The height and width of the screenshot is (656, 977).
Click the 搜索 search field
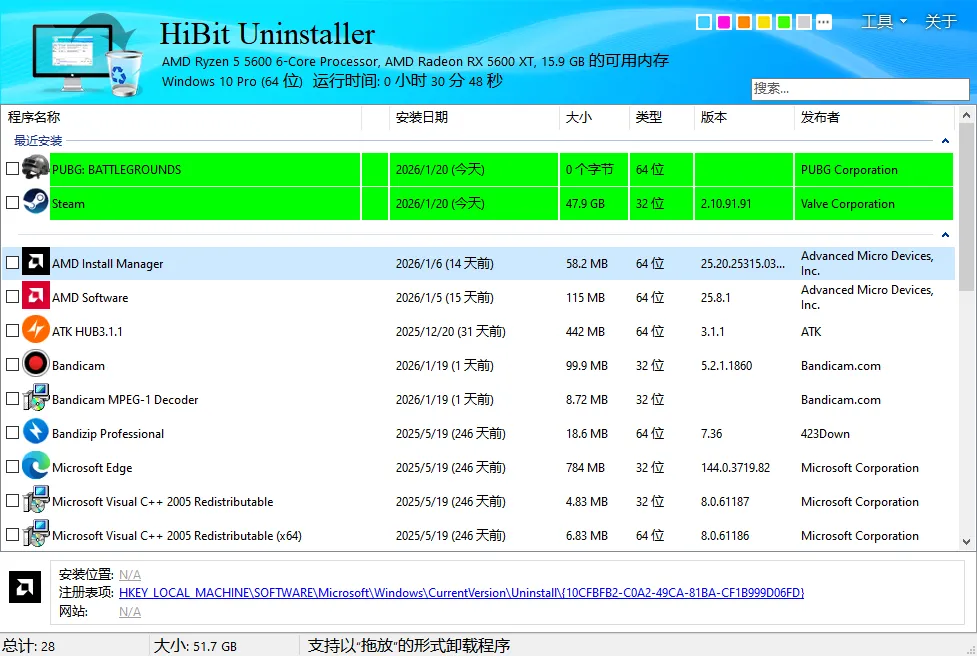tap(860, 88)
